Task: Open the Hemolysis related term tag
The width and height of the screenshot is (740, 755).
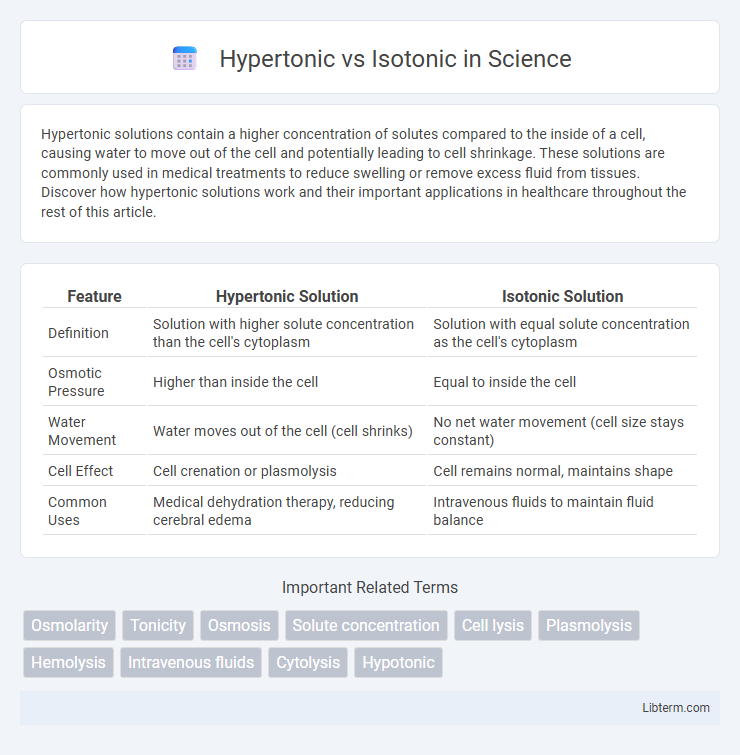Action: (68, 663)
